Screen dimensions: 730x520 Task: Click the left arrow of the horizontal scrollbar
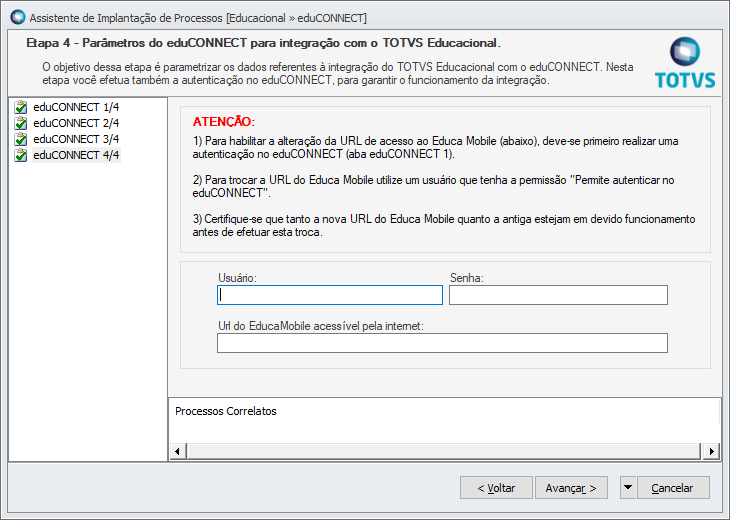click(177, 451)
